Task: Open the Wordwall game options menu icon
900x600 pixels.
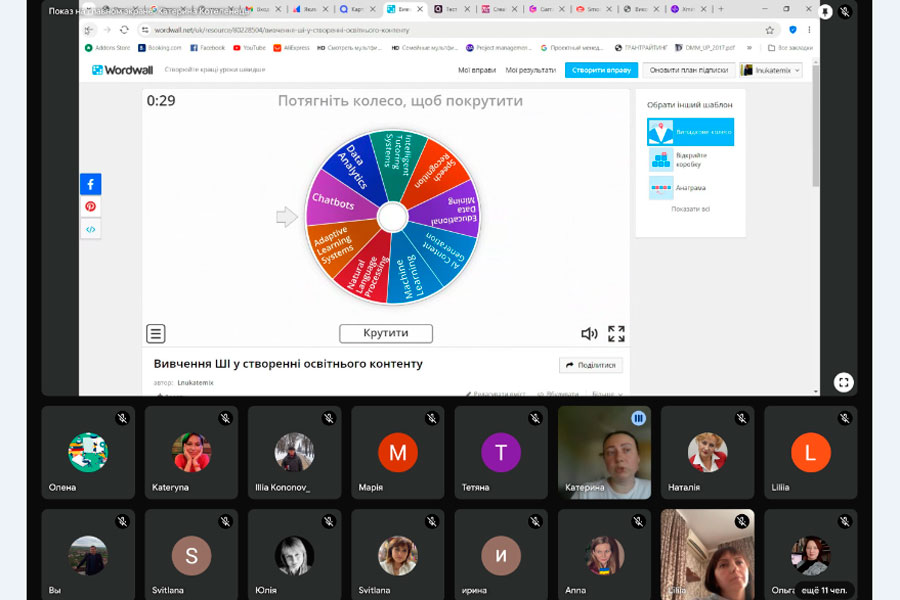Action: point(156,334)
